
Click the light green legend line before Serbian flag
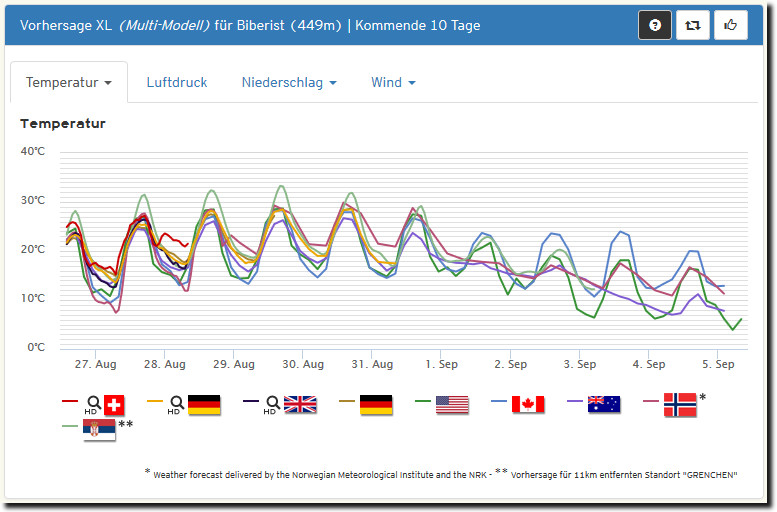coord(70,426)
